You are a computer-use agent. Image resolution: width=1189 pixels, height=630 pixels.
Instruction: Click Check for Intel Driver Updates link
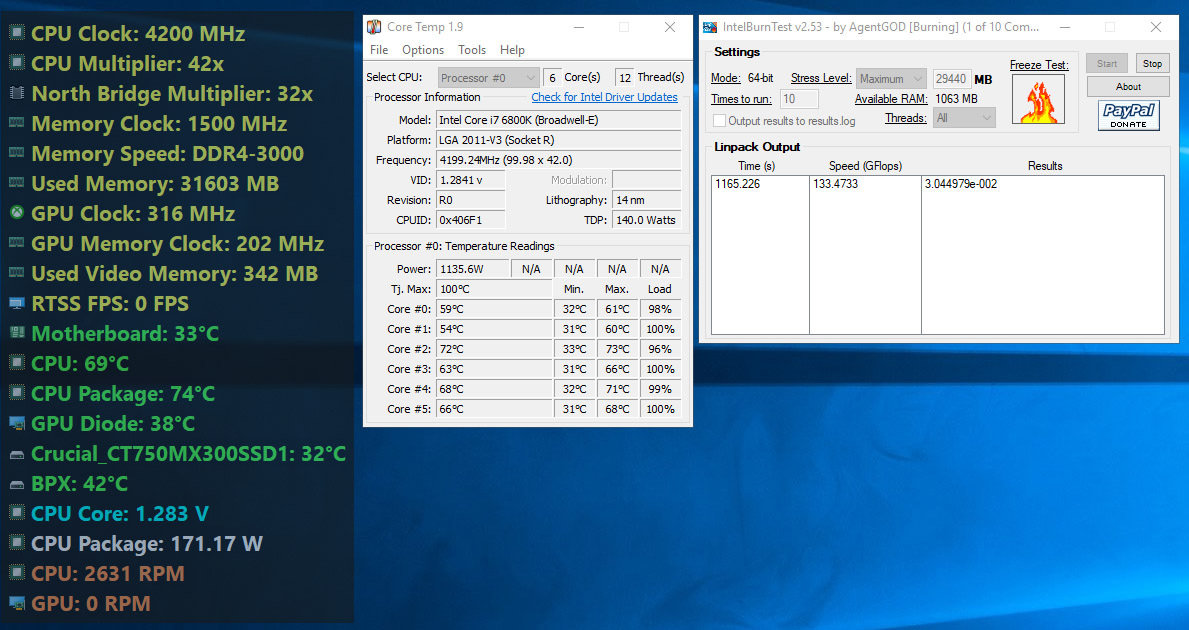click(x=604, y=97)
